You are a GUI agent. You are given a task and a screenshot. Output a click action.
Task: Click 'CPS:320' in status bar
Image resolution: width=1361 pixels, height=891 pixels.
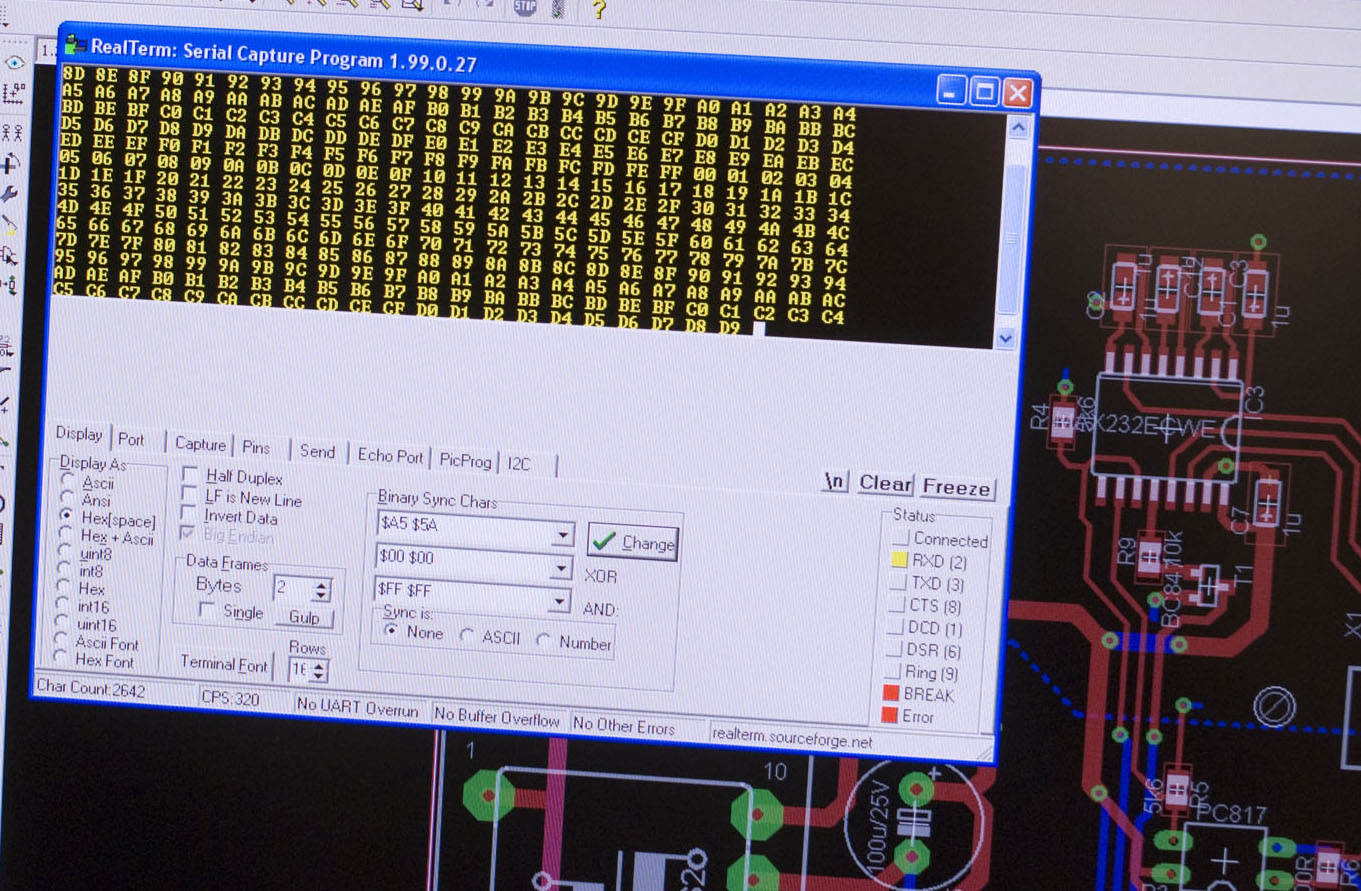[230, 698]
